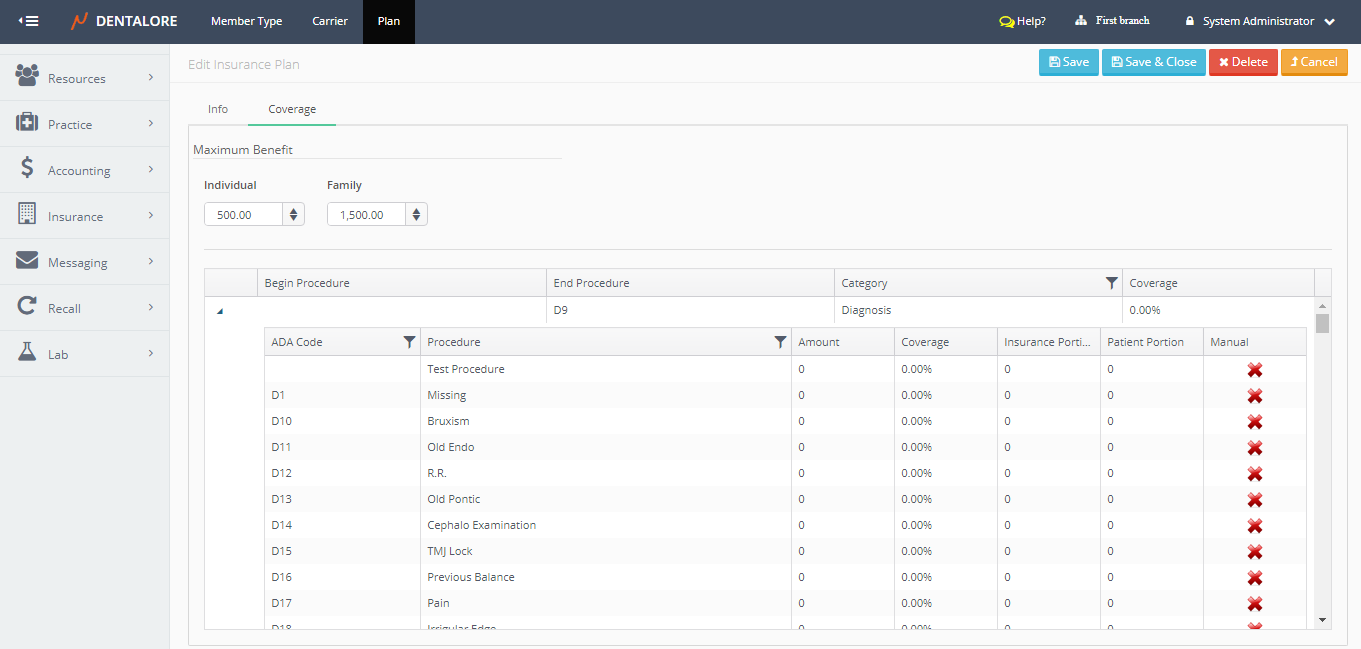Filter the Category column
Image resolution: width=1361 pixels, height=649 pixels.
(1111, 283)
